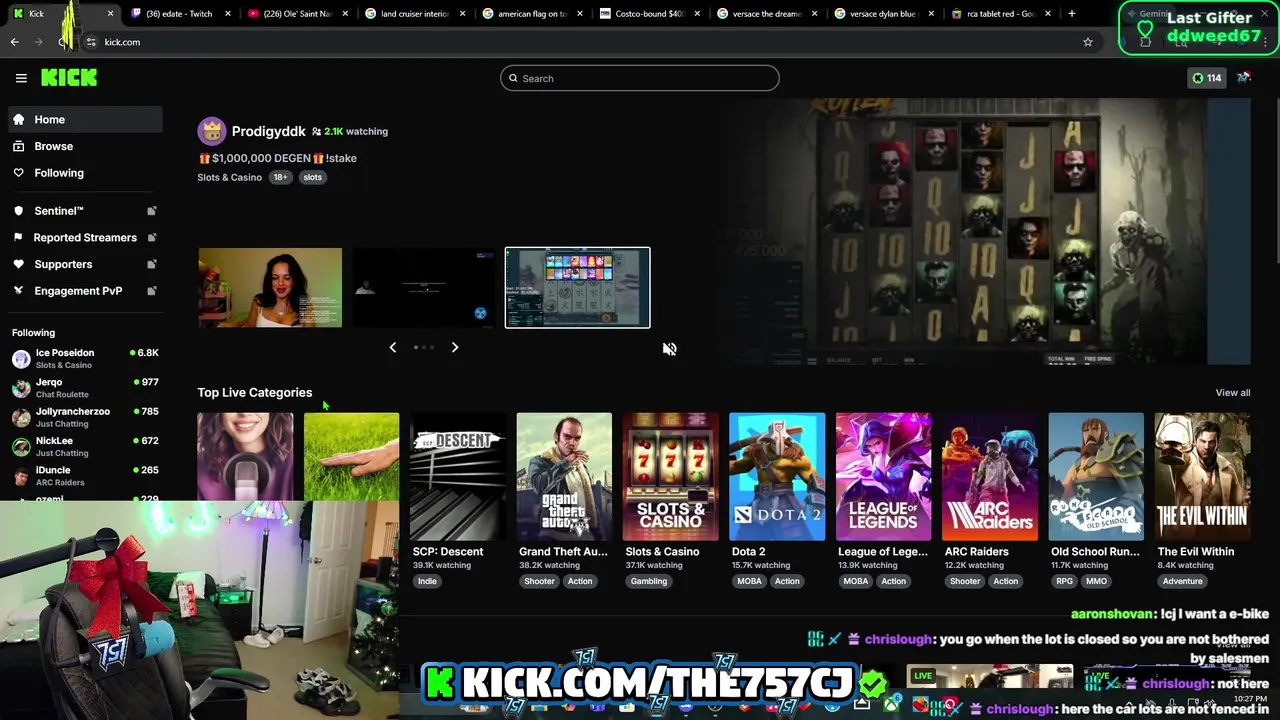Click Indie tag under SCP: Descent

[427, 581]
